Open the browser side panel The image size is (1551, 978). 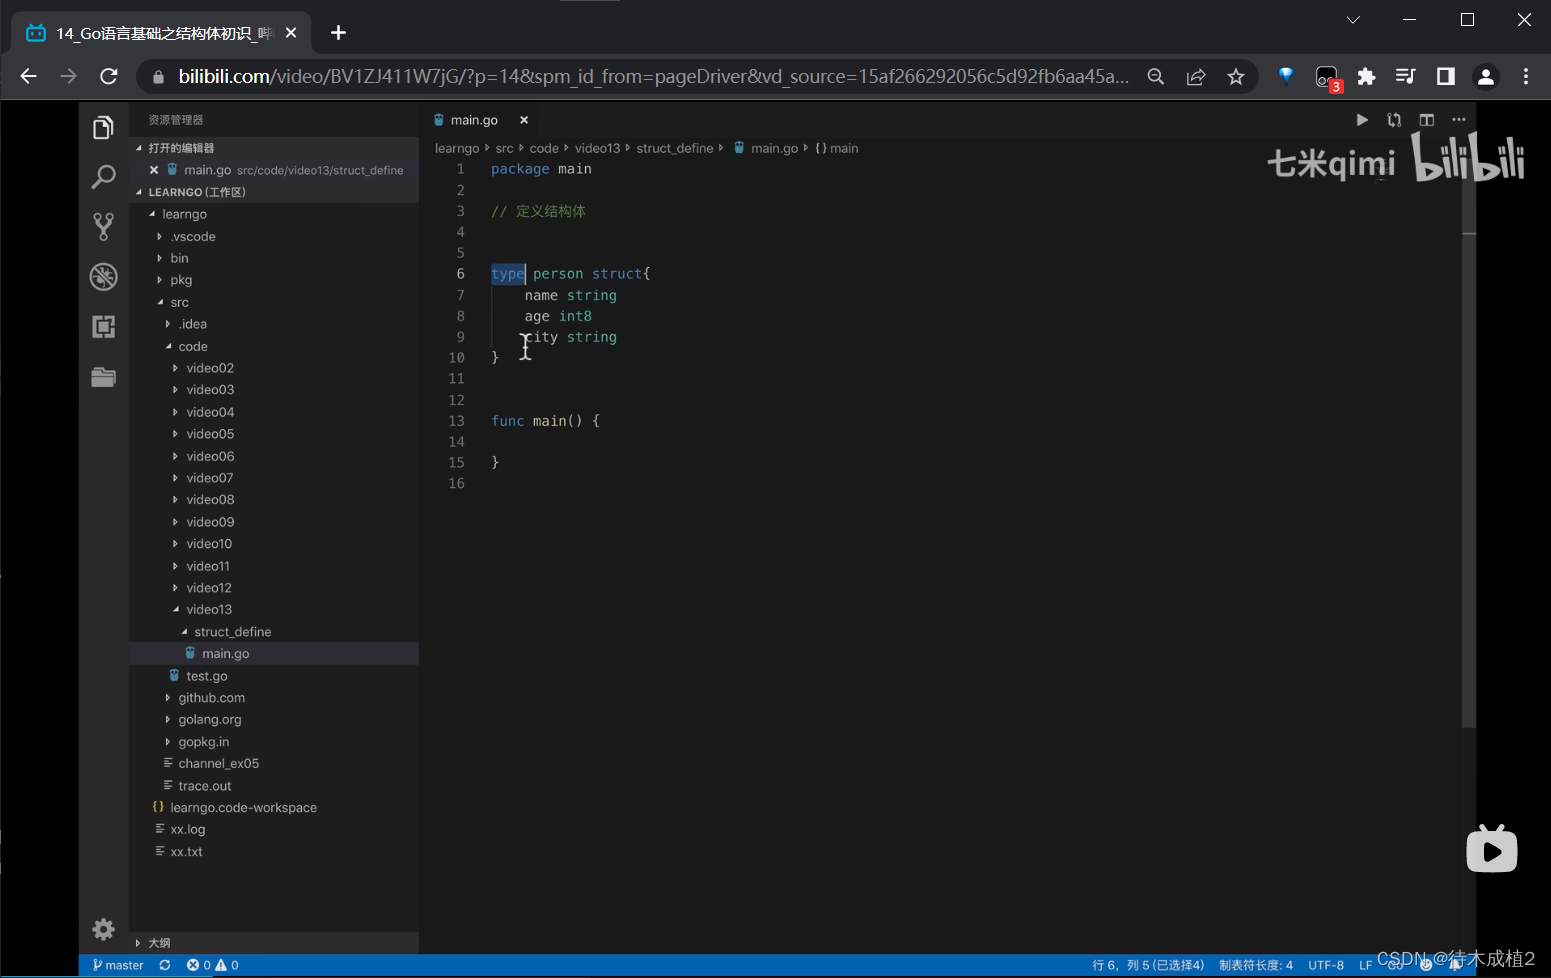(x=1446, y=77)
